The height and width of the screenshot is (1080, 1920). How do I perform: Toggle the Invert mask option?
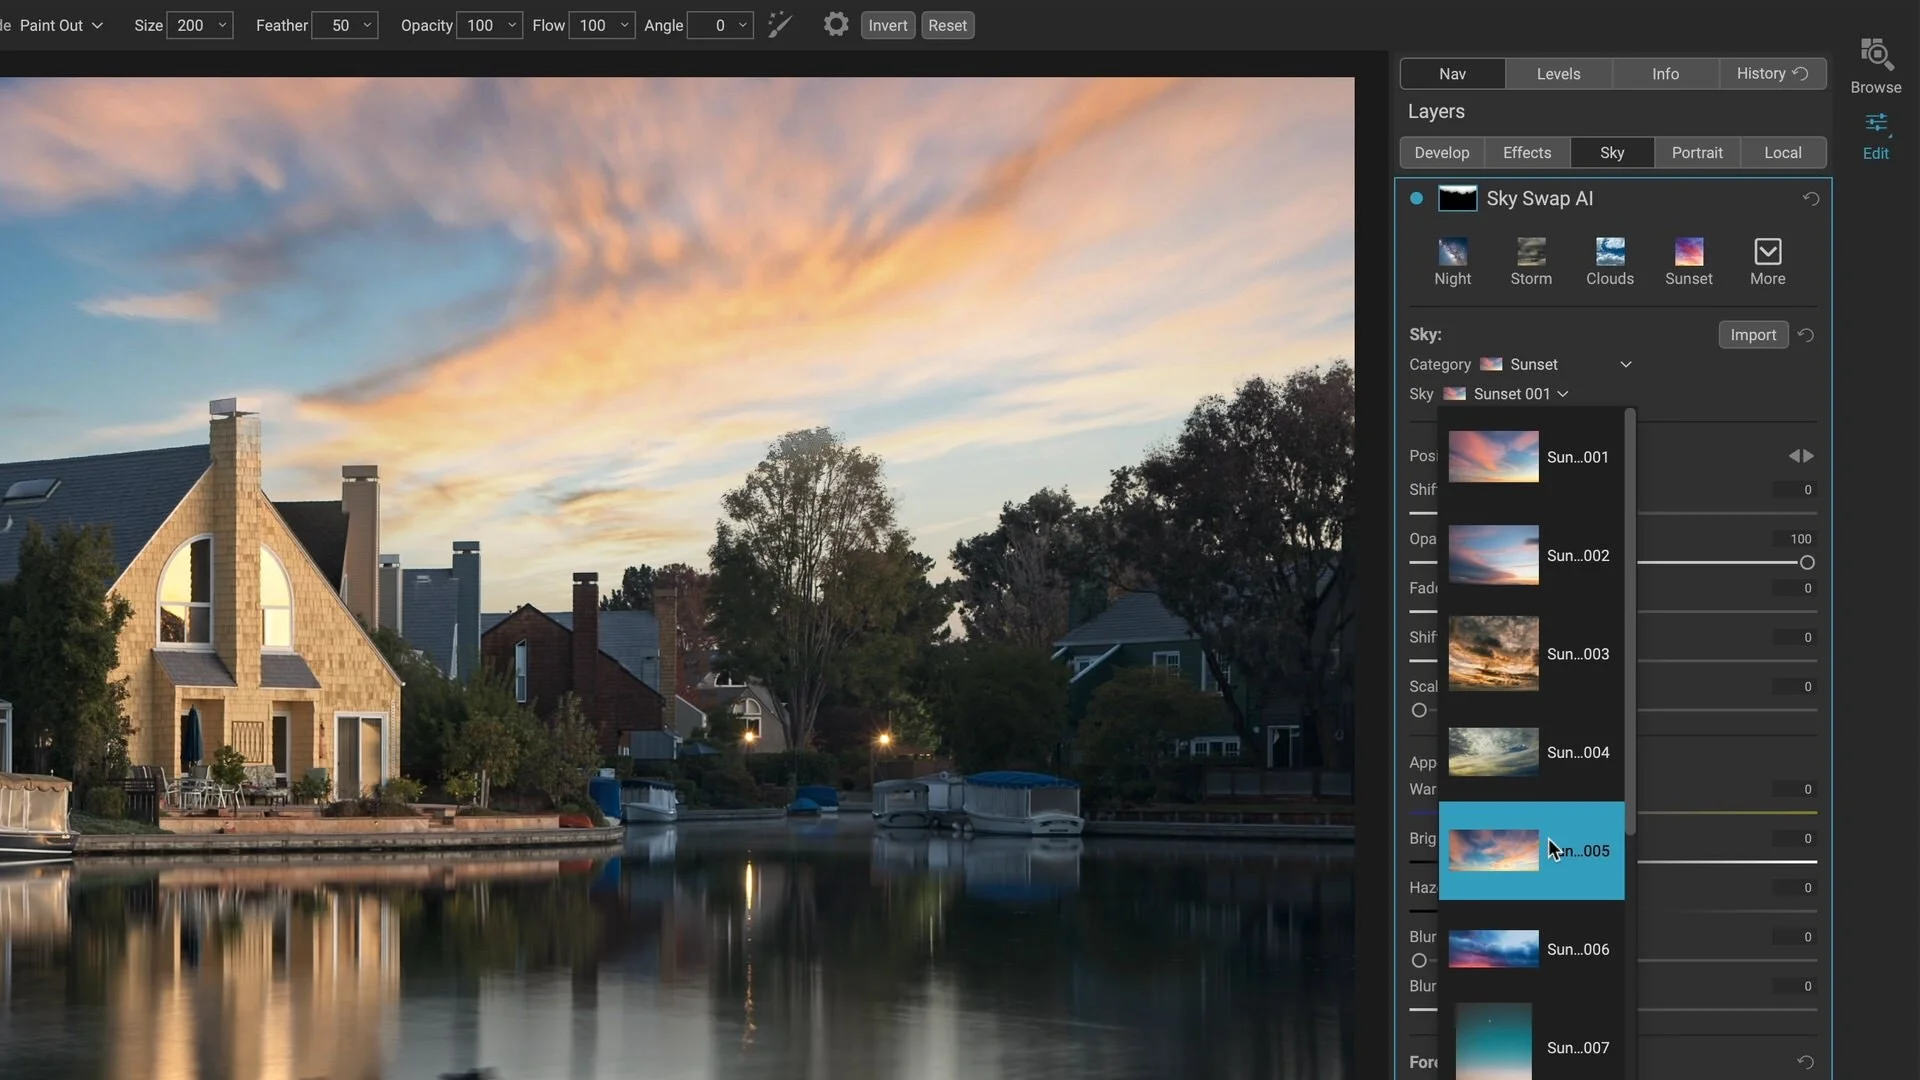[x=887, y=25]
